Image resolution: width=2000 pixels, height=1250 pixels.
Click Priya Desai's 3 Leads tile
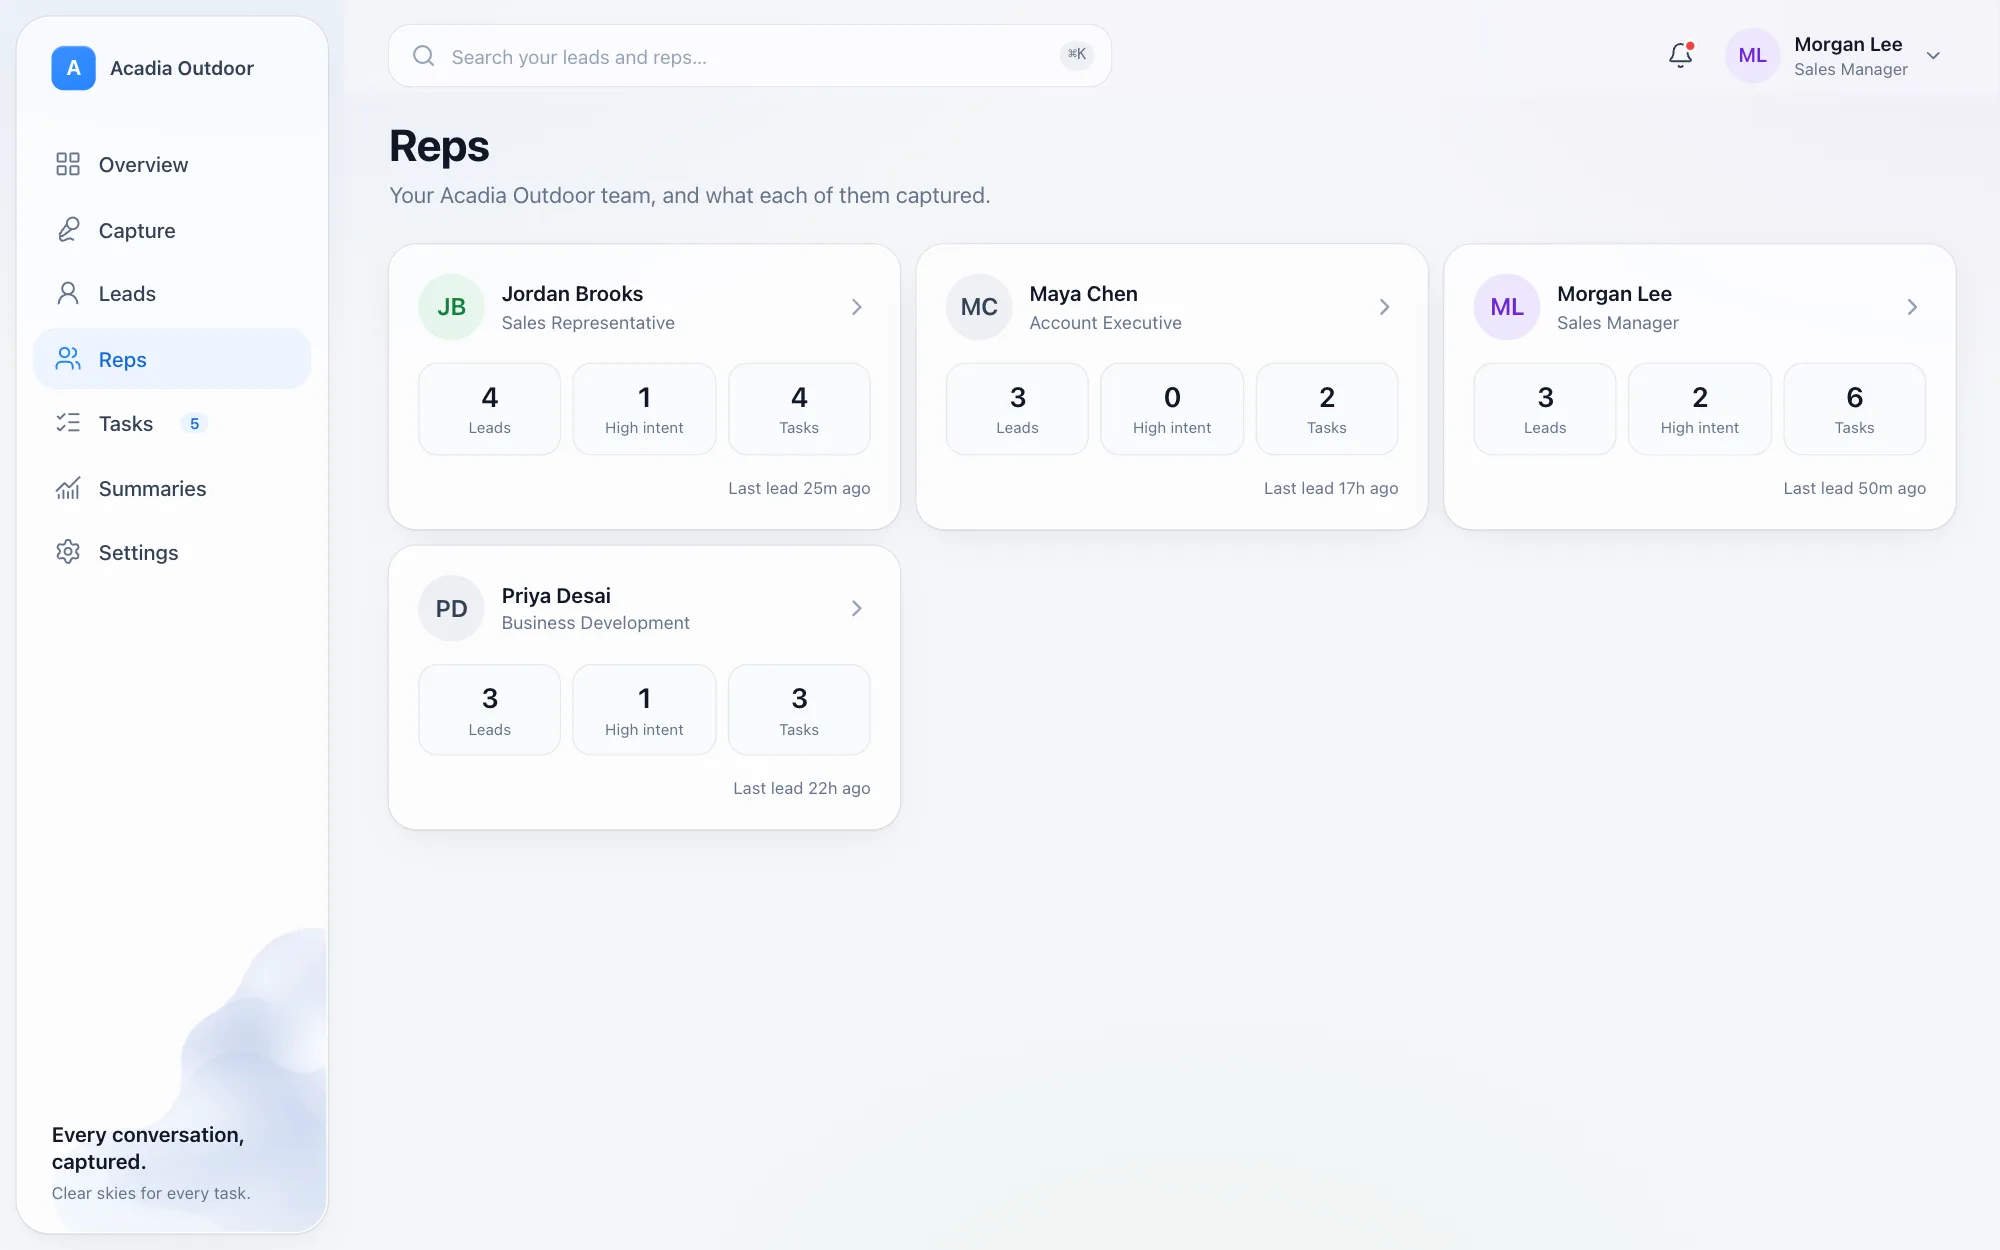pos(490,710)
